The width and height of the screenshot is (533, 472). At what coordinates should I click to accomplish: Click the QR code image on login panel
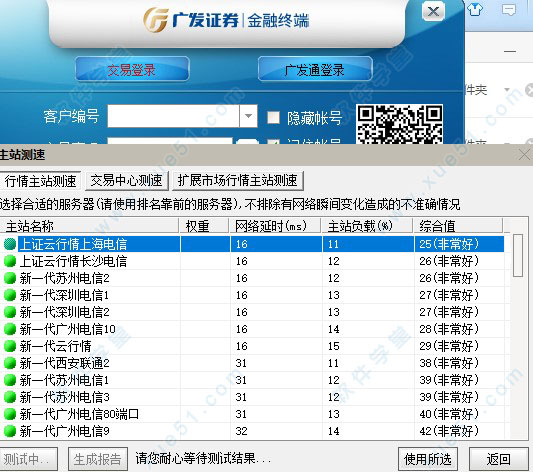[400, 124]
